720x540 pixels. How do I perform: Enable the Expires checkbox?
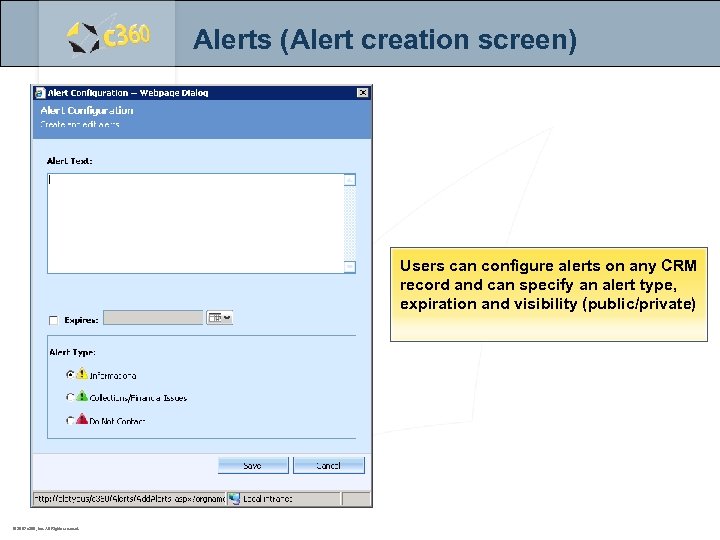tap(54, 320)
